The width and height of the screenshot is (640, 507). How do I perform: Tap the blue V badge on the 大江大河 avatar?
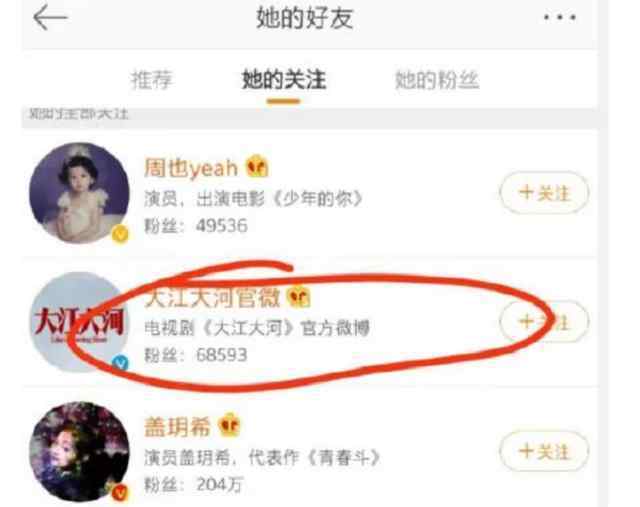point(120,363)
